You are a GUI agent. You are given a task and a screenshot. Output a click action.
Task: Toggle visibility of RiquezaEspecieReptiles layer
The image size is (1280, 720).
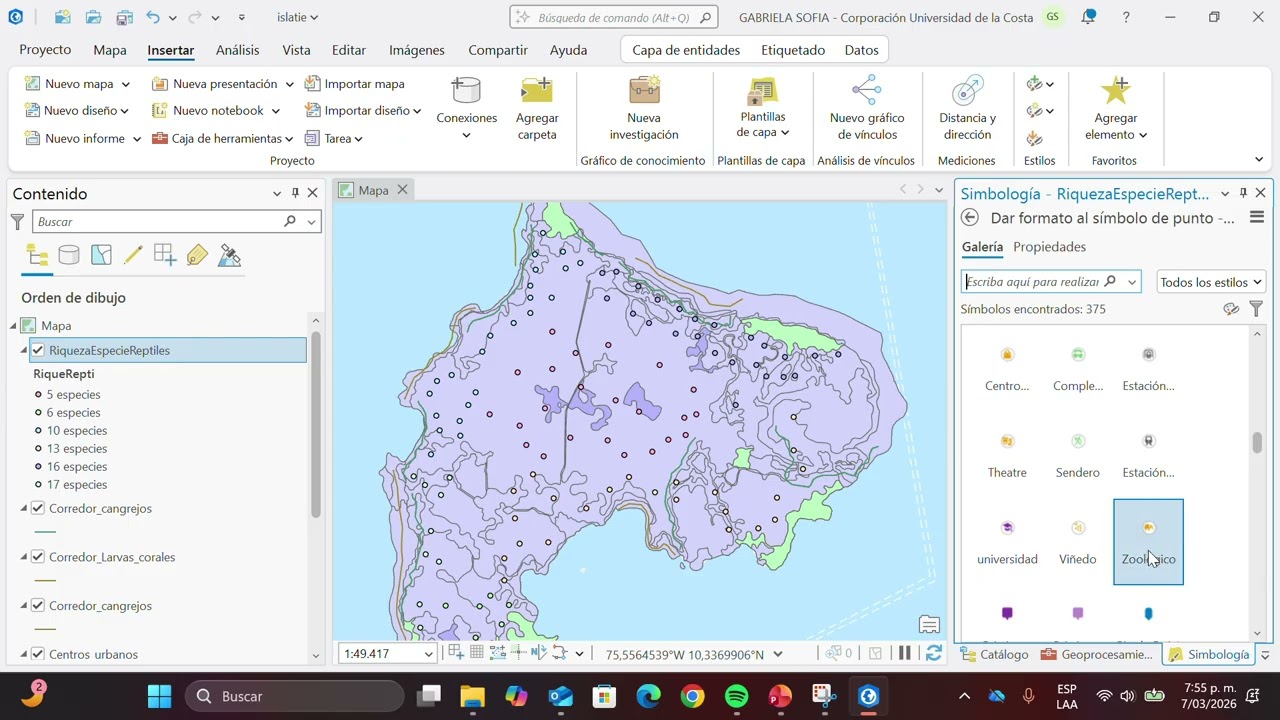38,350
